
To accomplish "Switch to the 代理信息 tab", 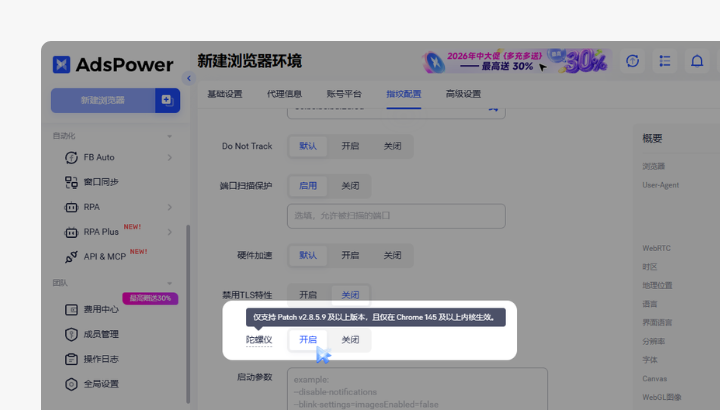I will [284, 94].
